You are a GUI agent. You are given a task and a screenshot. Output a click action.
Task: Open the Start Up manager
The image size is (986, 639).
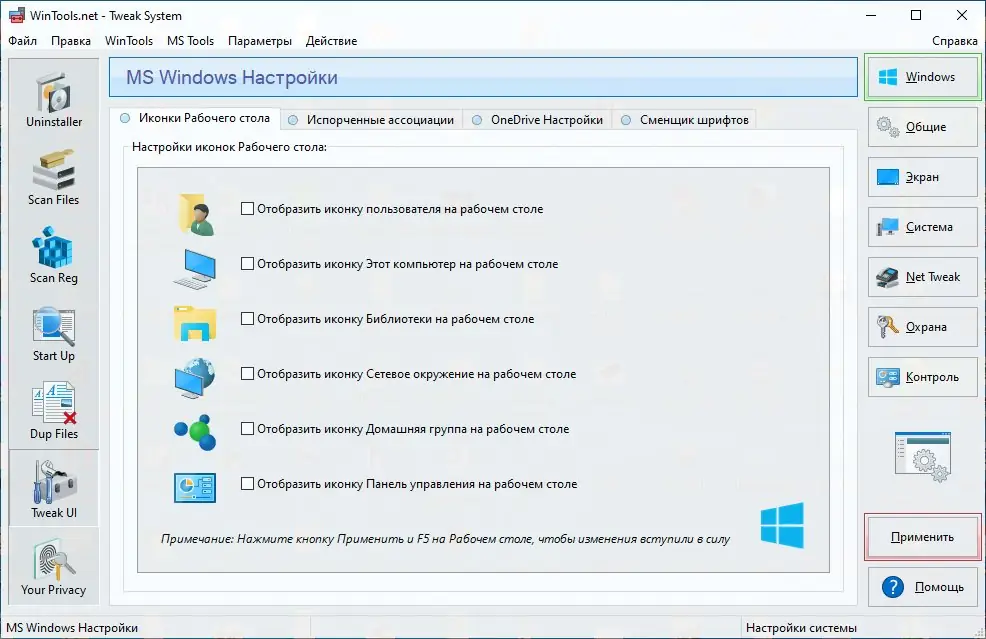point(54,334)
